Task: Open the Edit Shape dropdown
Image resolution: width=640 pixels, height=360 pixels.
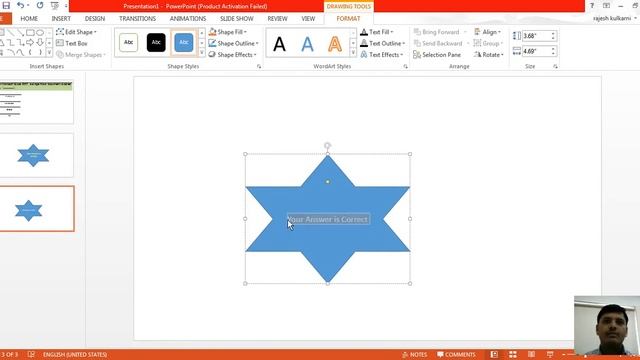Action: pyautogui.click(x=76, y=32)
